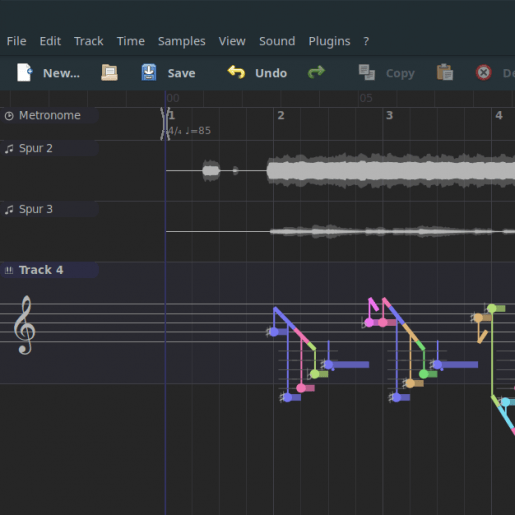Click measure 2 in the ruler
Screen dimensions: 515x515
281,115
